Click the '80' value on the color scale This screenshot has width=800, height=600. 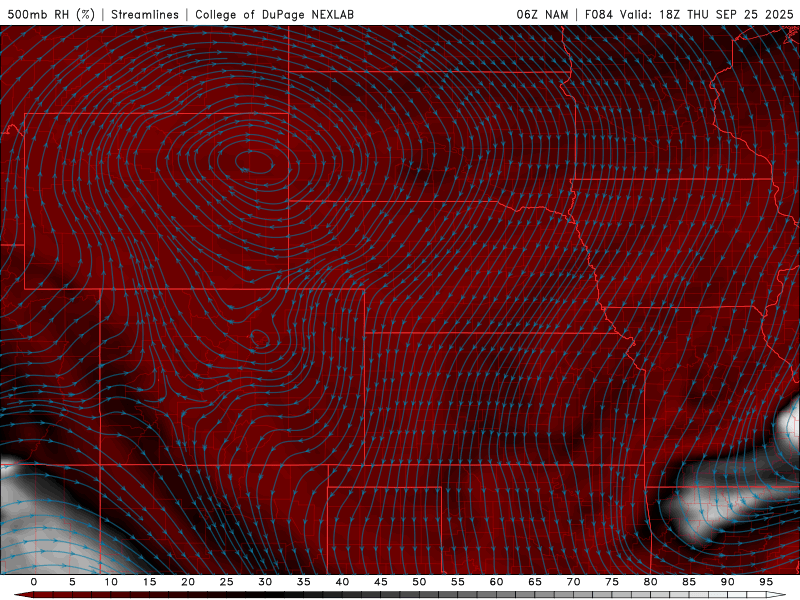click(x=650, y=582)
